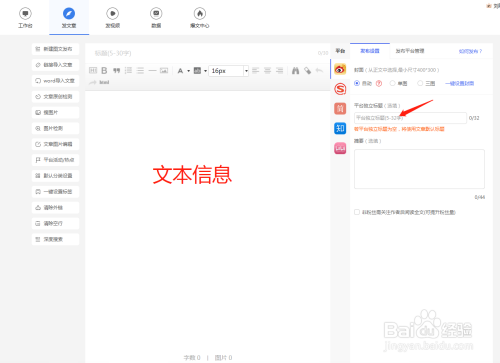Viewport: 500px width, 363px height.
Task: Click the 文章原创检测 sidebar button
Action: [56, 96]
